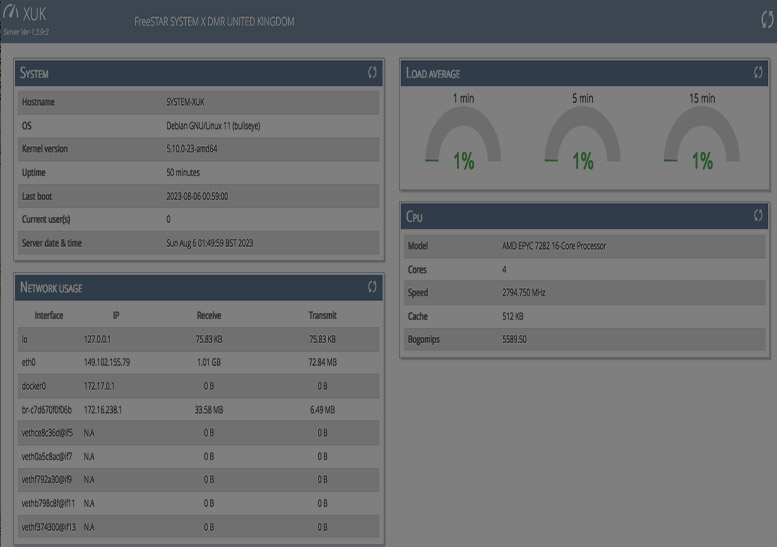Click the Load Average panel header title
This screenshot has height=547, width=777.
pyautogui.click(x=433, y=74)
